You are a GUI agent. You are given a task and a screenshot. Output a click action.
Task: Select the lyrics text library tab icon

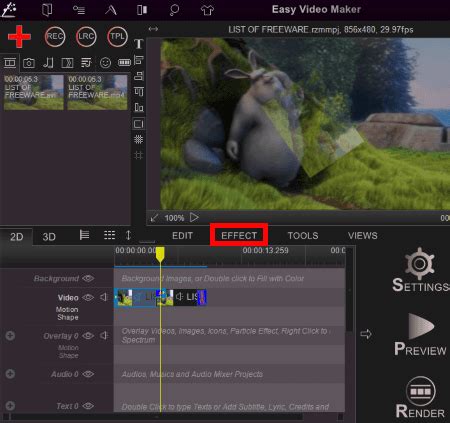click(x=86, y=63)
